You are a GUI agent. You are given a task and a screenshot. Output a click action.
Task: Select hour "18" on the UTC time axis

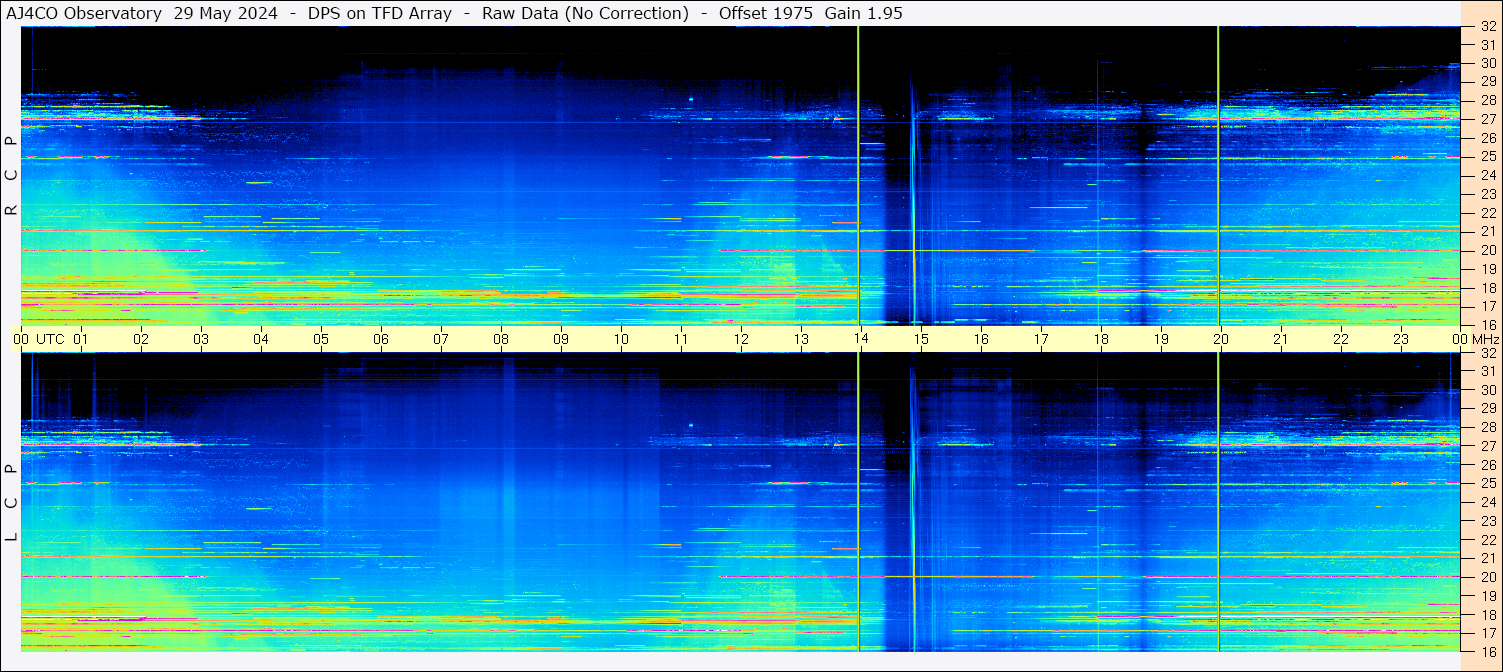point(1101,339)
